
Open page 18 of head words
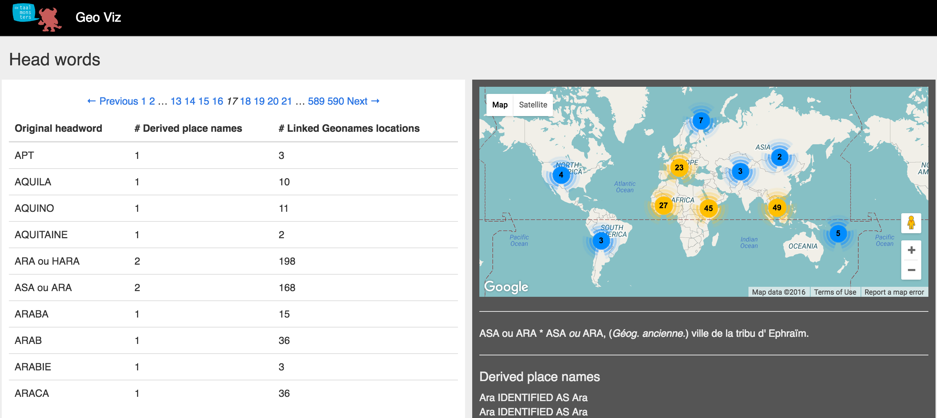click(245, 101)
